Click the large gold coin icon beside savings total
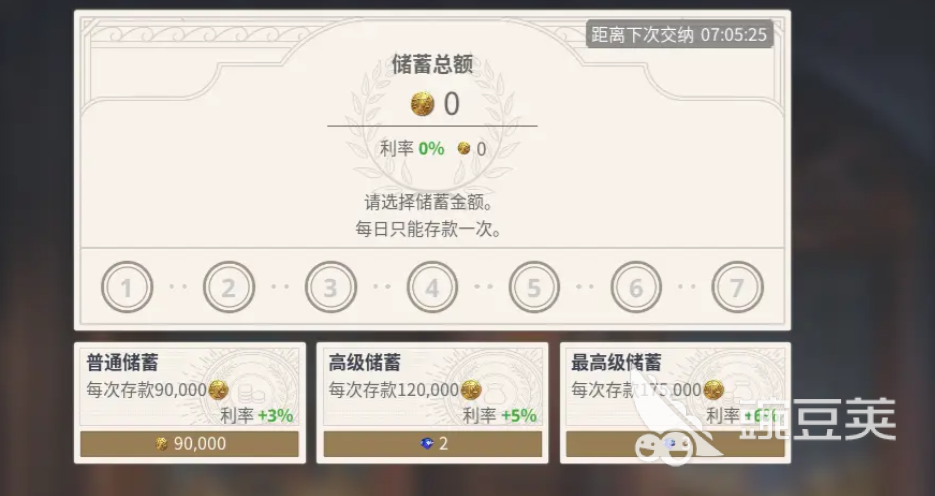The width and height of the screenshot is (935, 496). point(422,104)
